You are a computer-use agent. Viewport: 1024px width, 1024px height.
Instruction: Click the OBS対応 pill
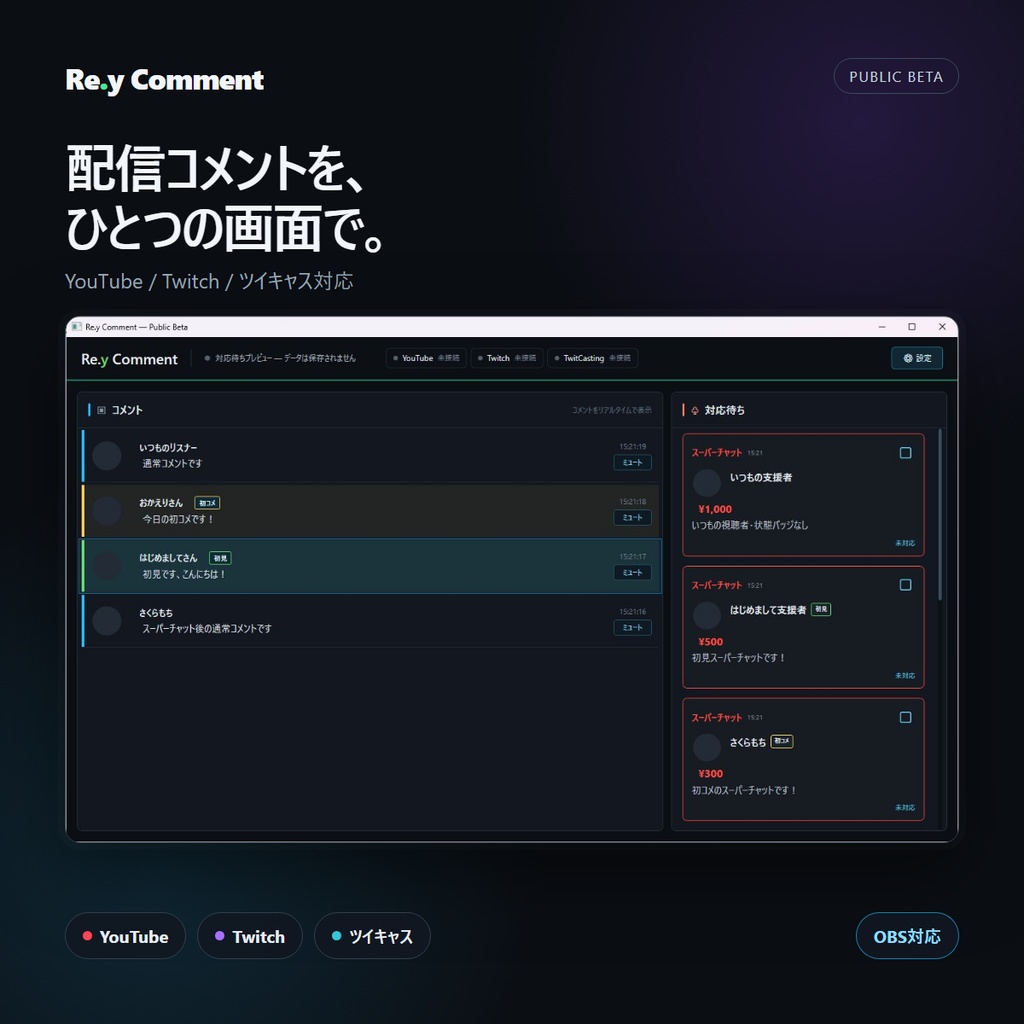coord(907,936)
